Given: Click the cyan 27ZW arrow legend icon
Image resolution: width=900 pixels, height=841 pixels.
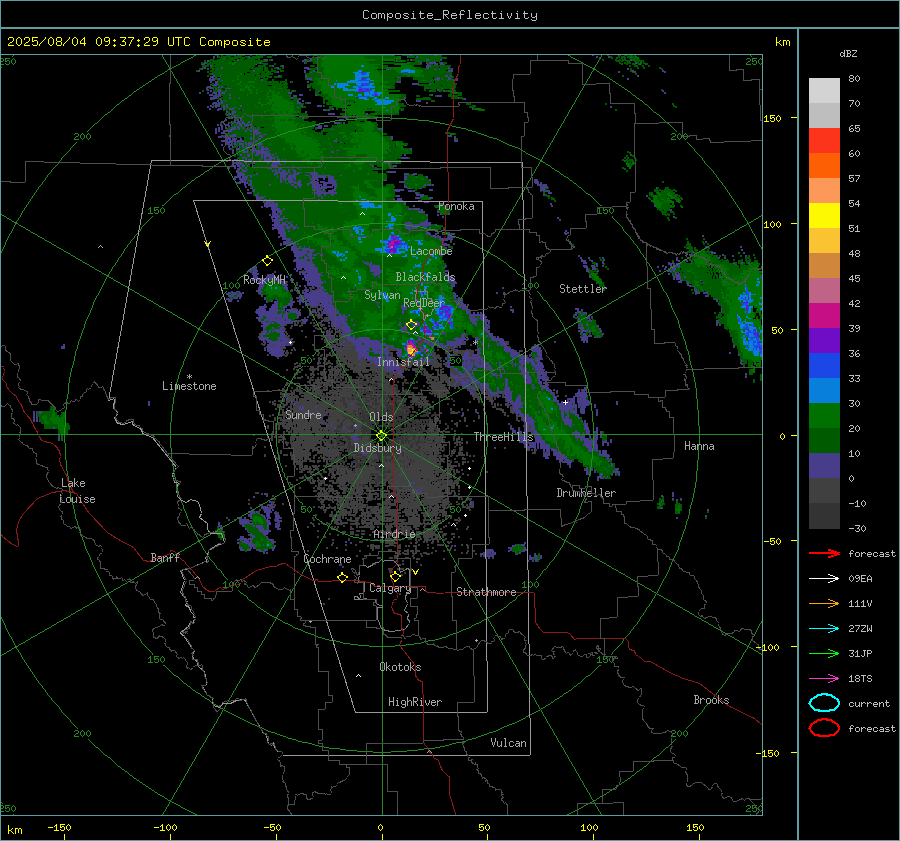Looking at the screenshot, I should (x=824, y=629).
